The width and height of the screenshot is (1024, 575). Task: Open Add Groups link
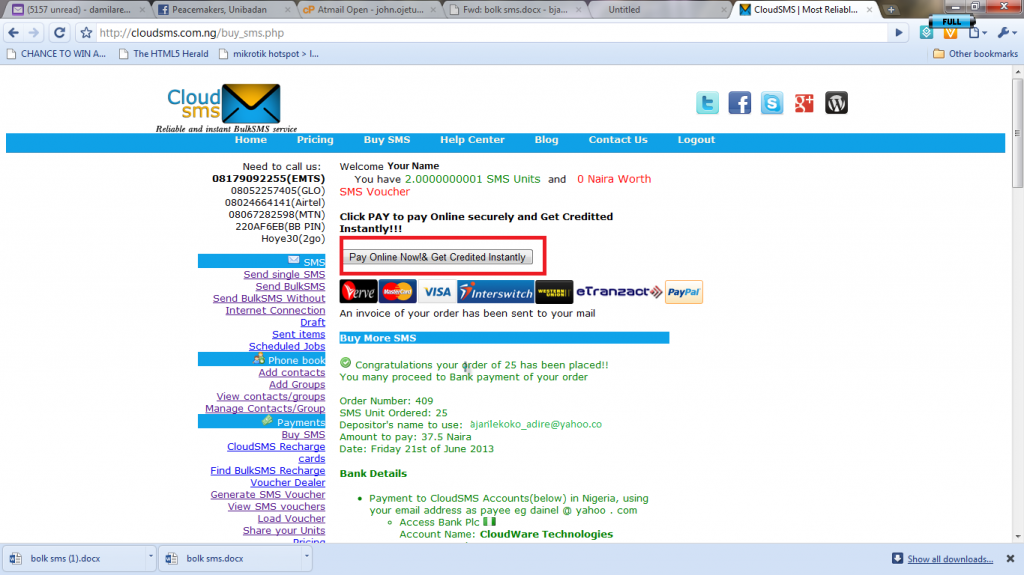(296, 384)
